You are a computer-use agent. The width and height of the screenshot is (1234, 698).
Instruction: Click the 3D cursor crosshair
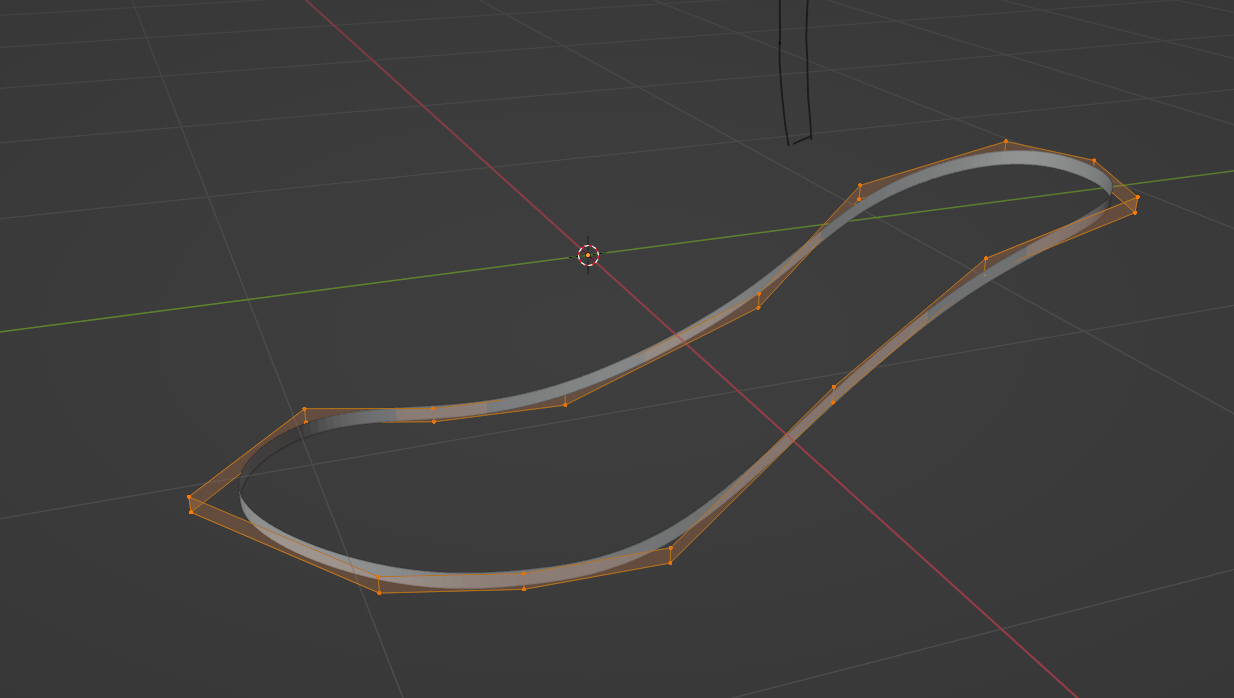pos(588,255)
